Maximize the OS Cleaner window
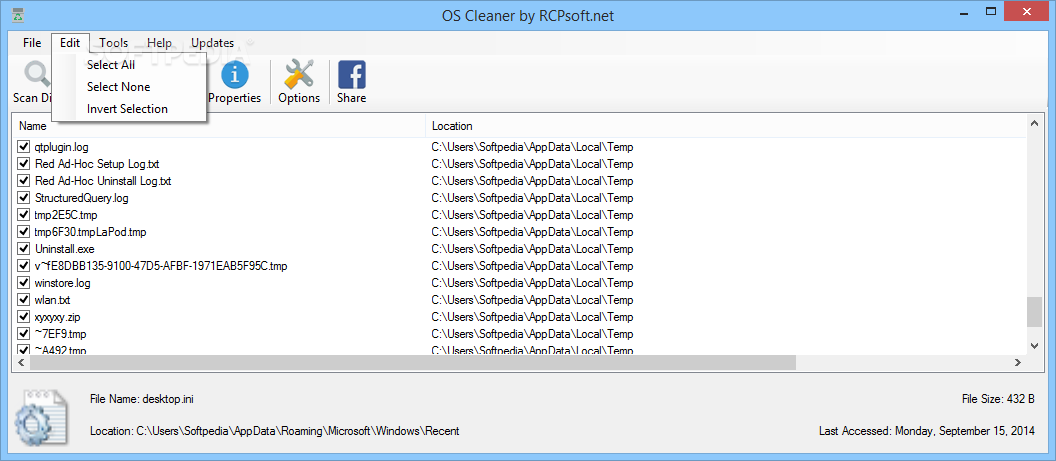This screenshot has height=461, width=1056. coord(991,11)
